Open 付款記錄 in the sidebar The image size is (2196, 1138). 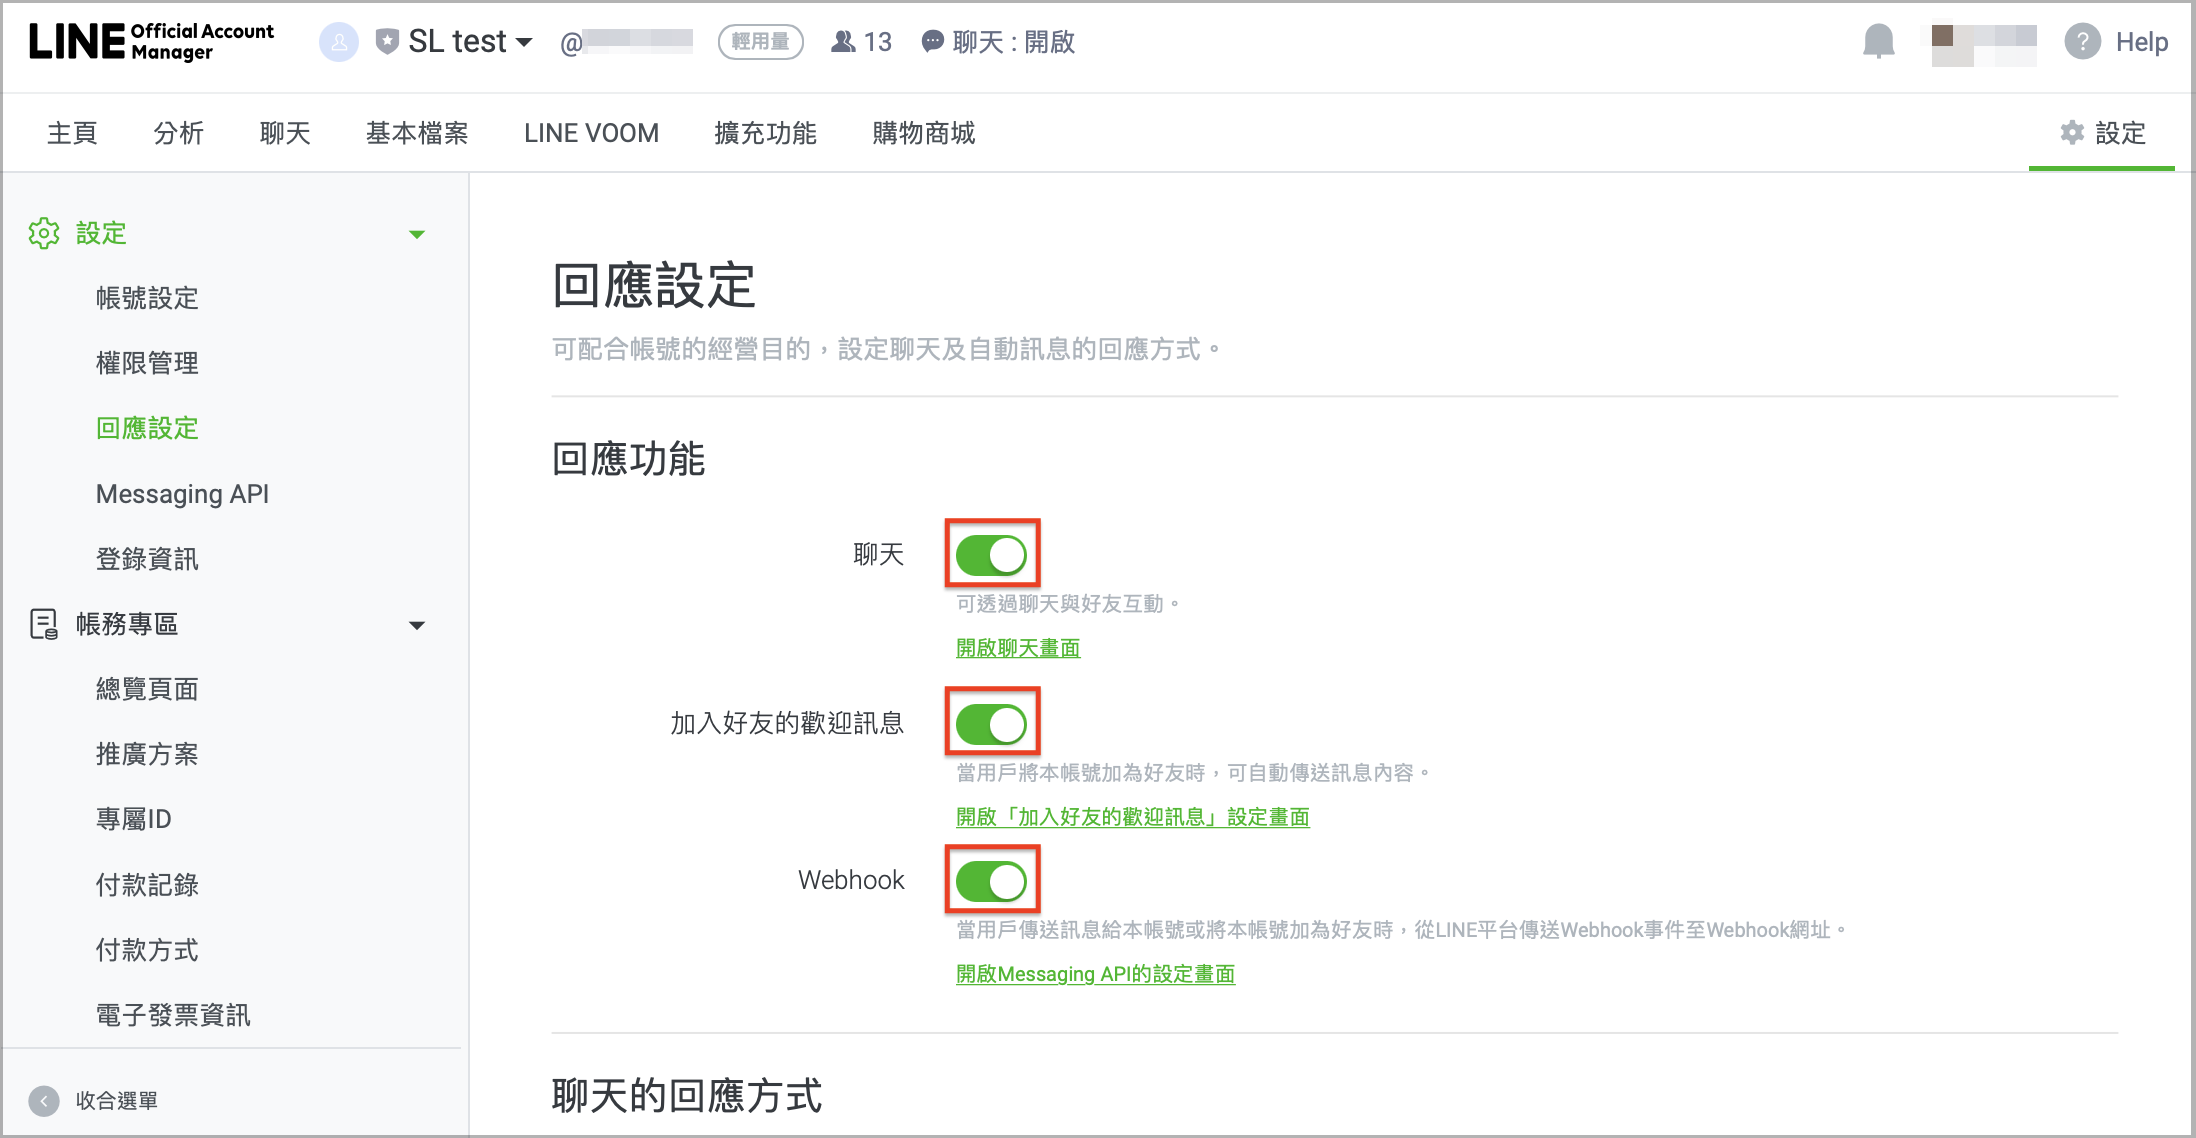(147, 885)
